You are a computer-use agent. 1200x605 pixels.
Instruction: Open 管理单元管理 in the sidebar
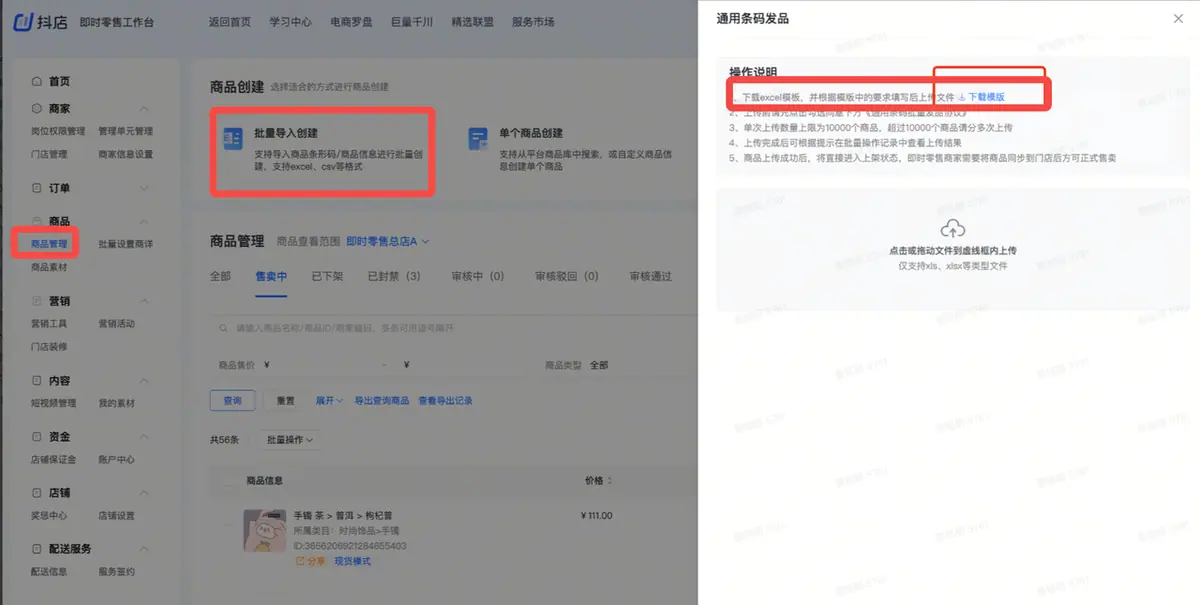coord(125,131)
